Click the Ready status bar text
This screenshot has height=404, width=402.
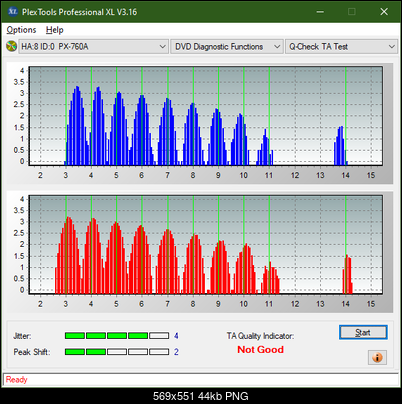(16, 379)
